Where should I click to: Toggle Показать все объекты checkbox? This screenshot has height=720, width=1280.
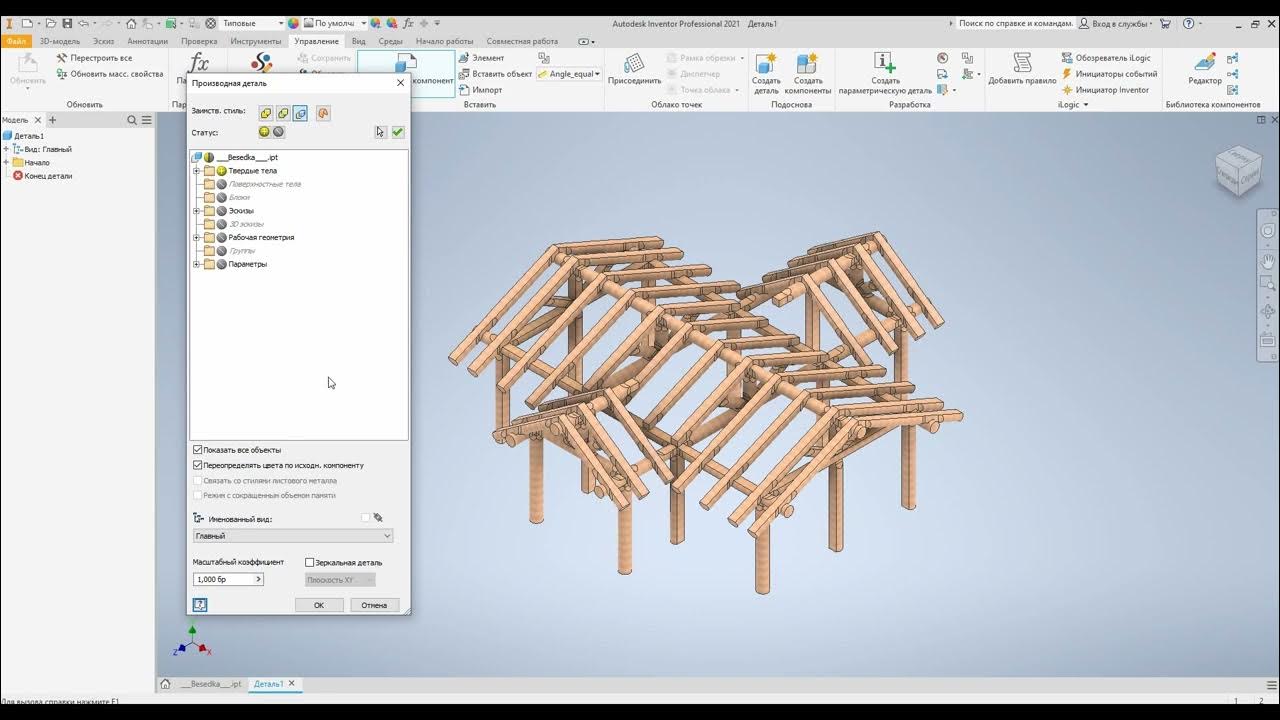click(x=198, y=450)
